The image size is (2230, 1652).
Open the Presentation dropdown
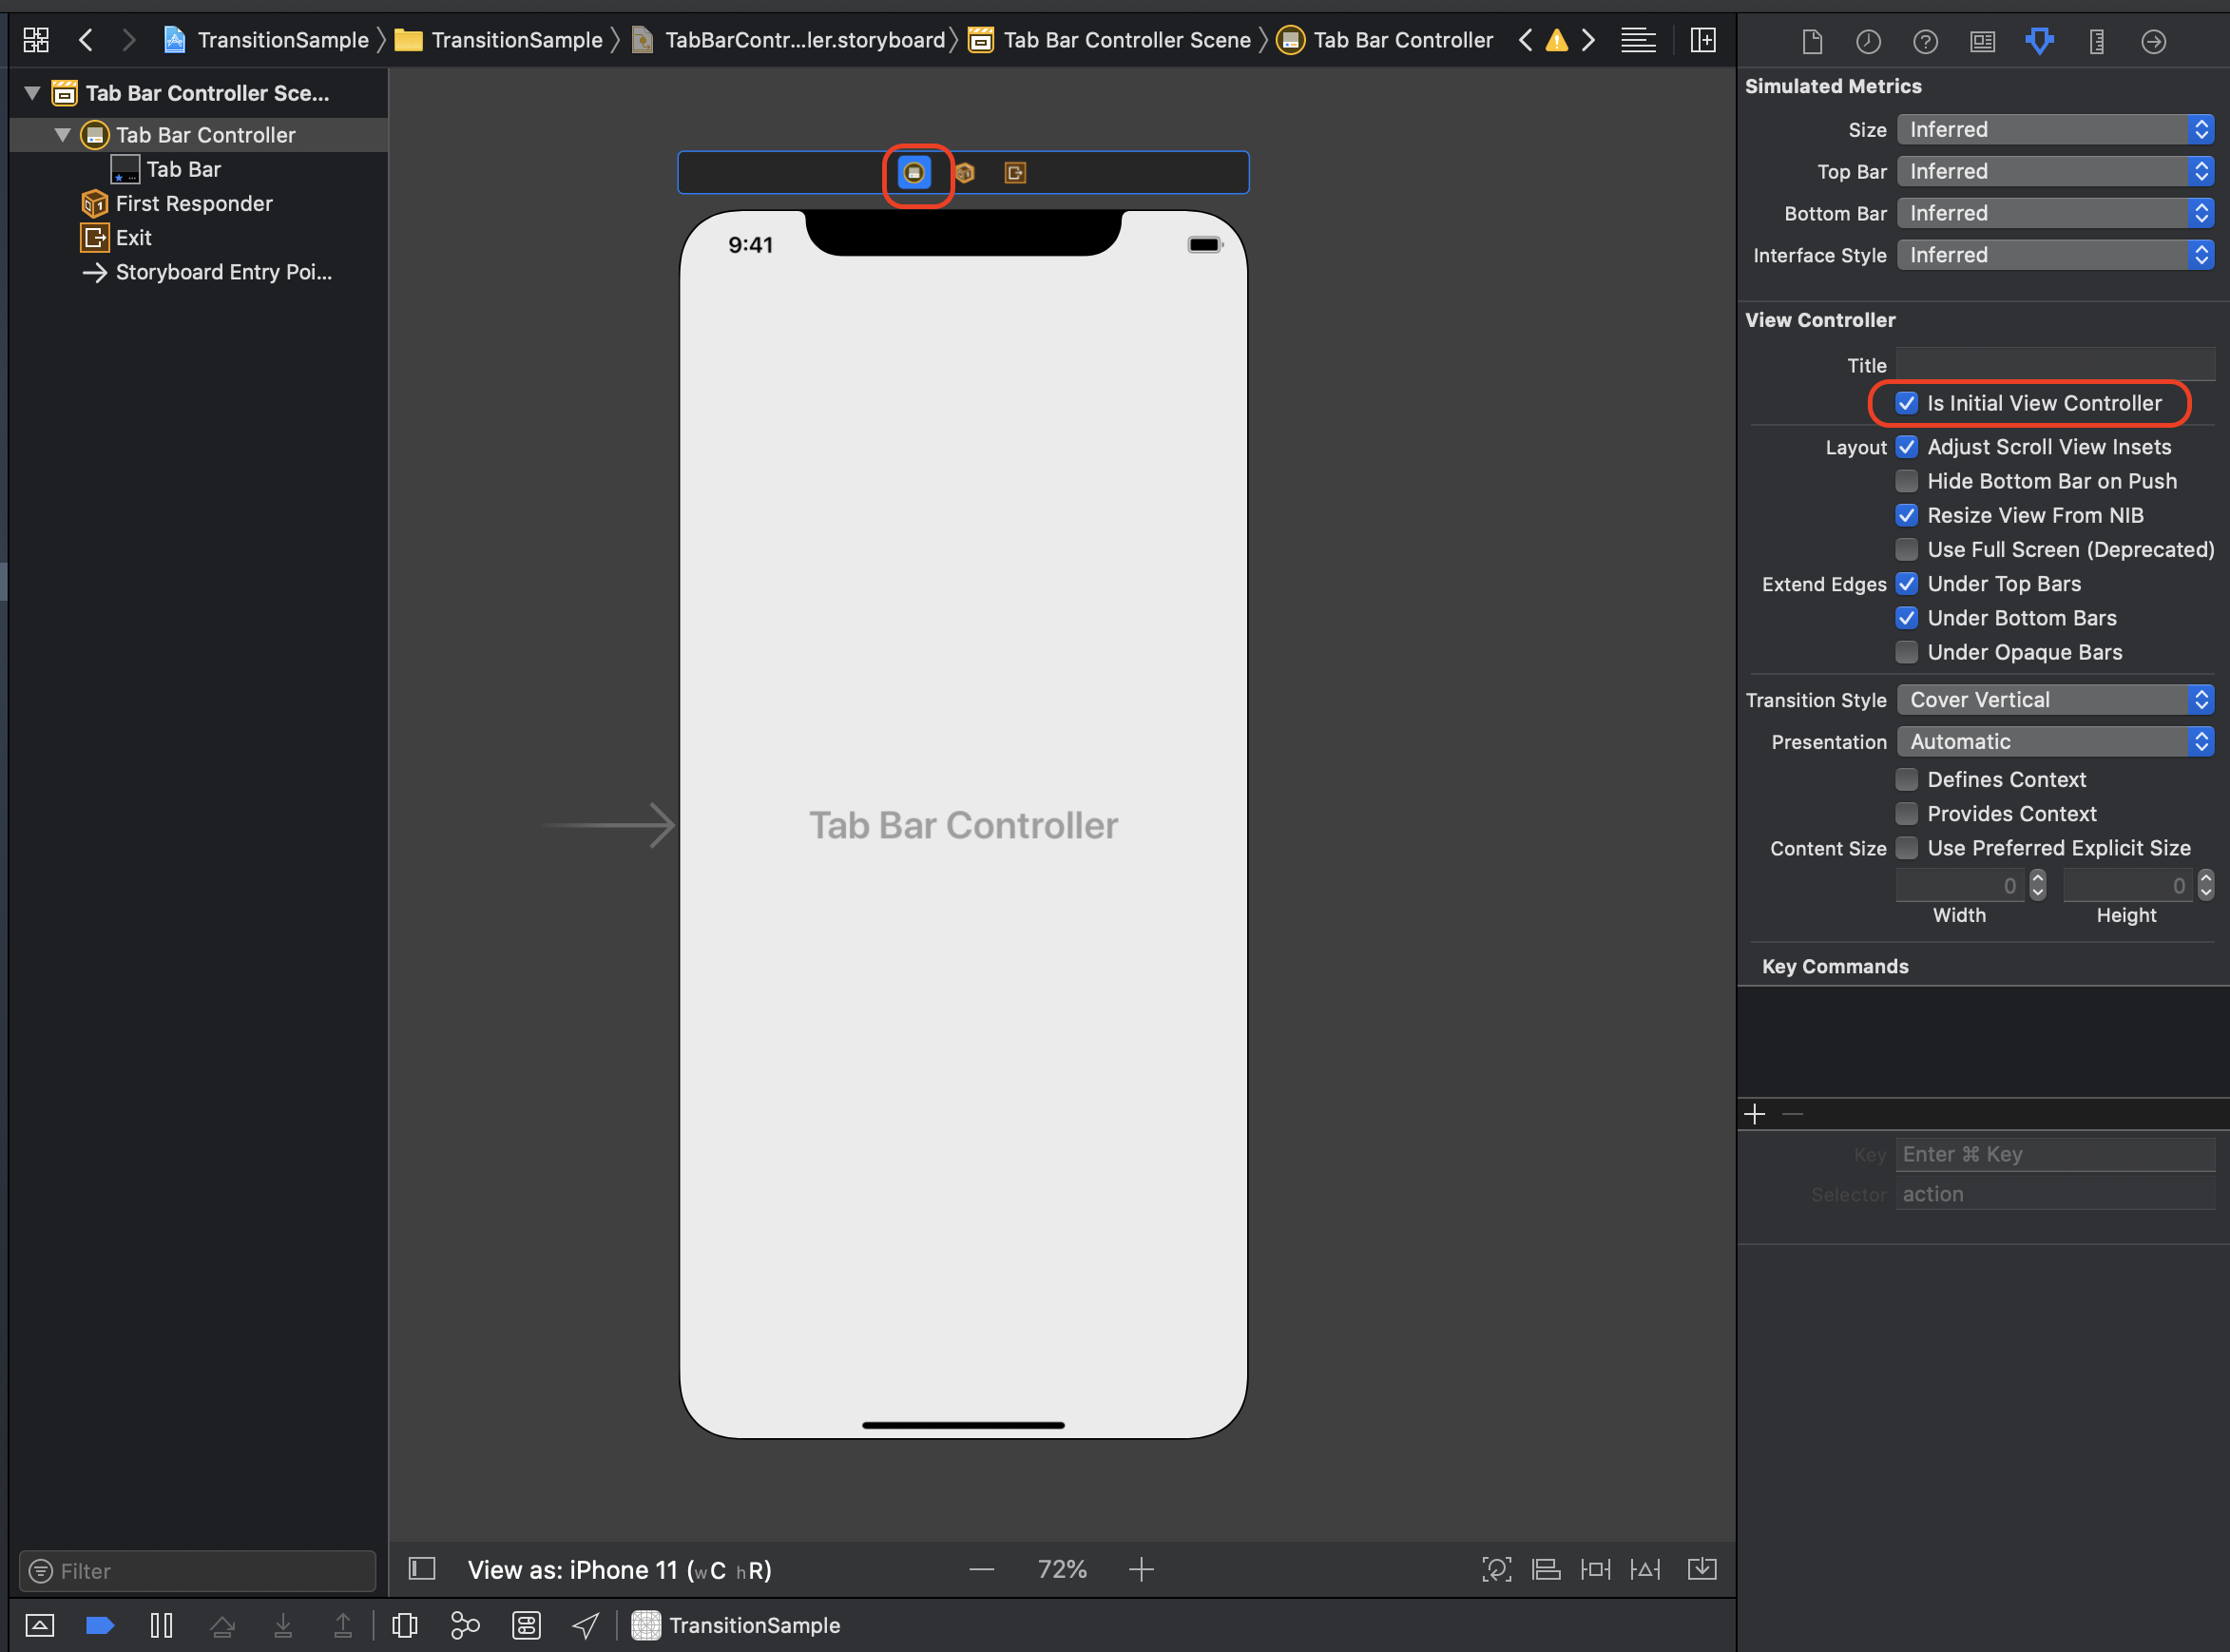click(2055, 742)
